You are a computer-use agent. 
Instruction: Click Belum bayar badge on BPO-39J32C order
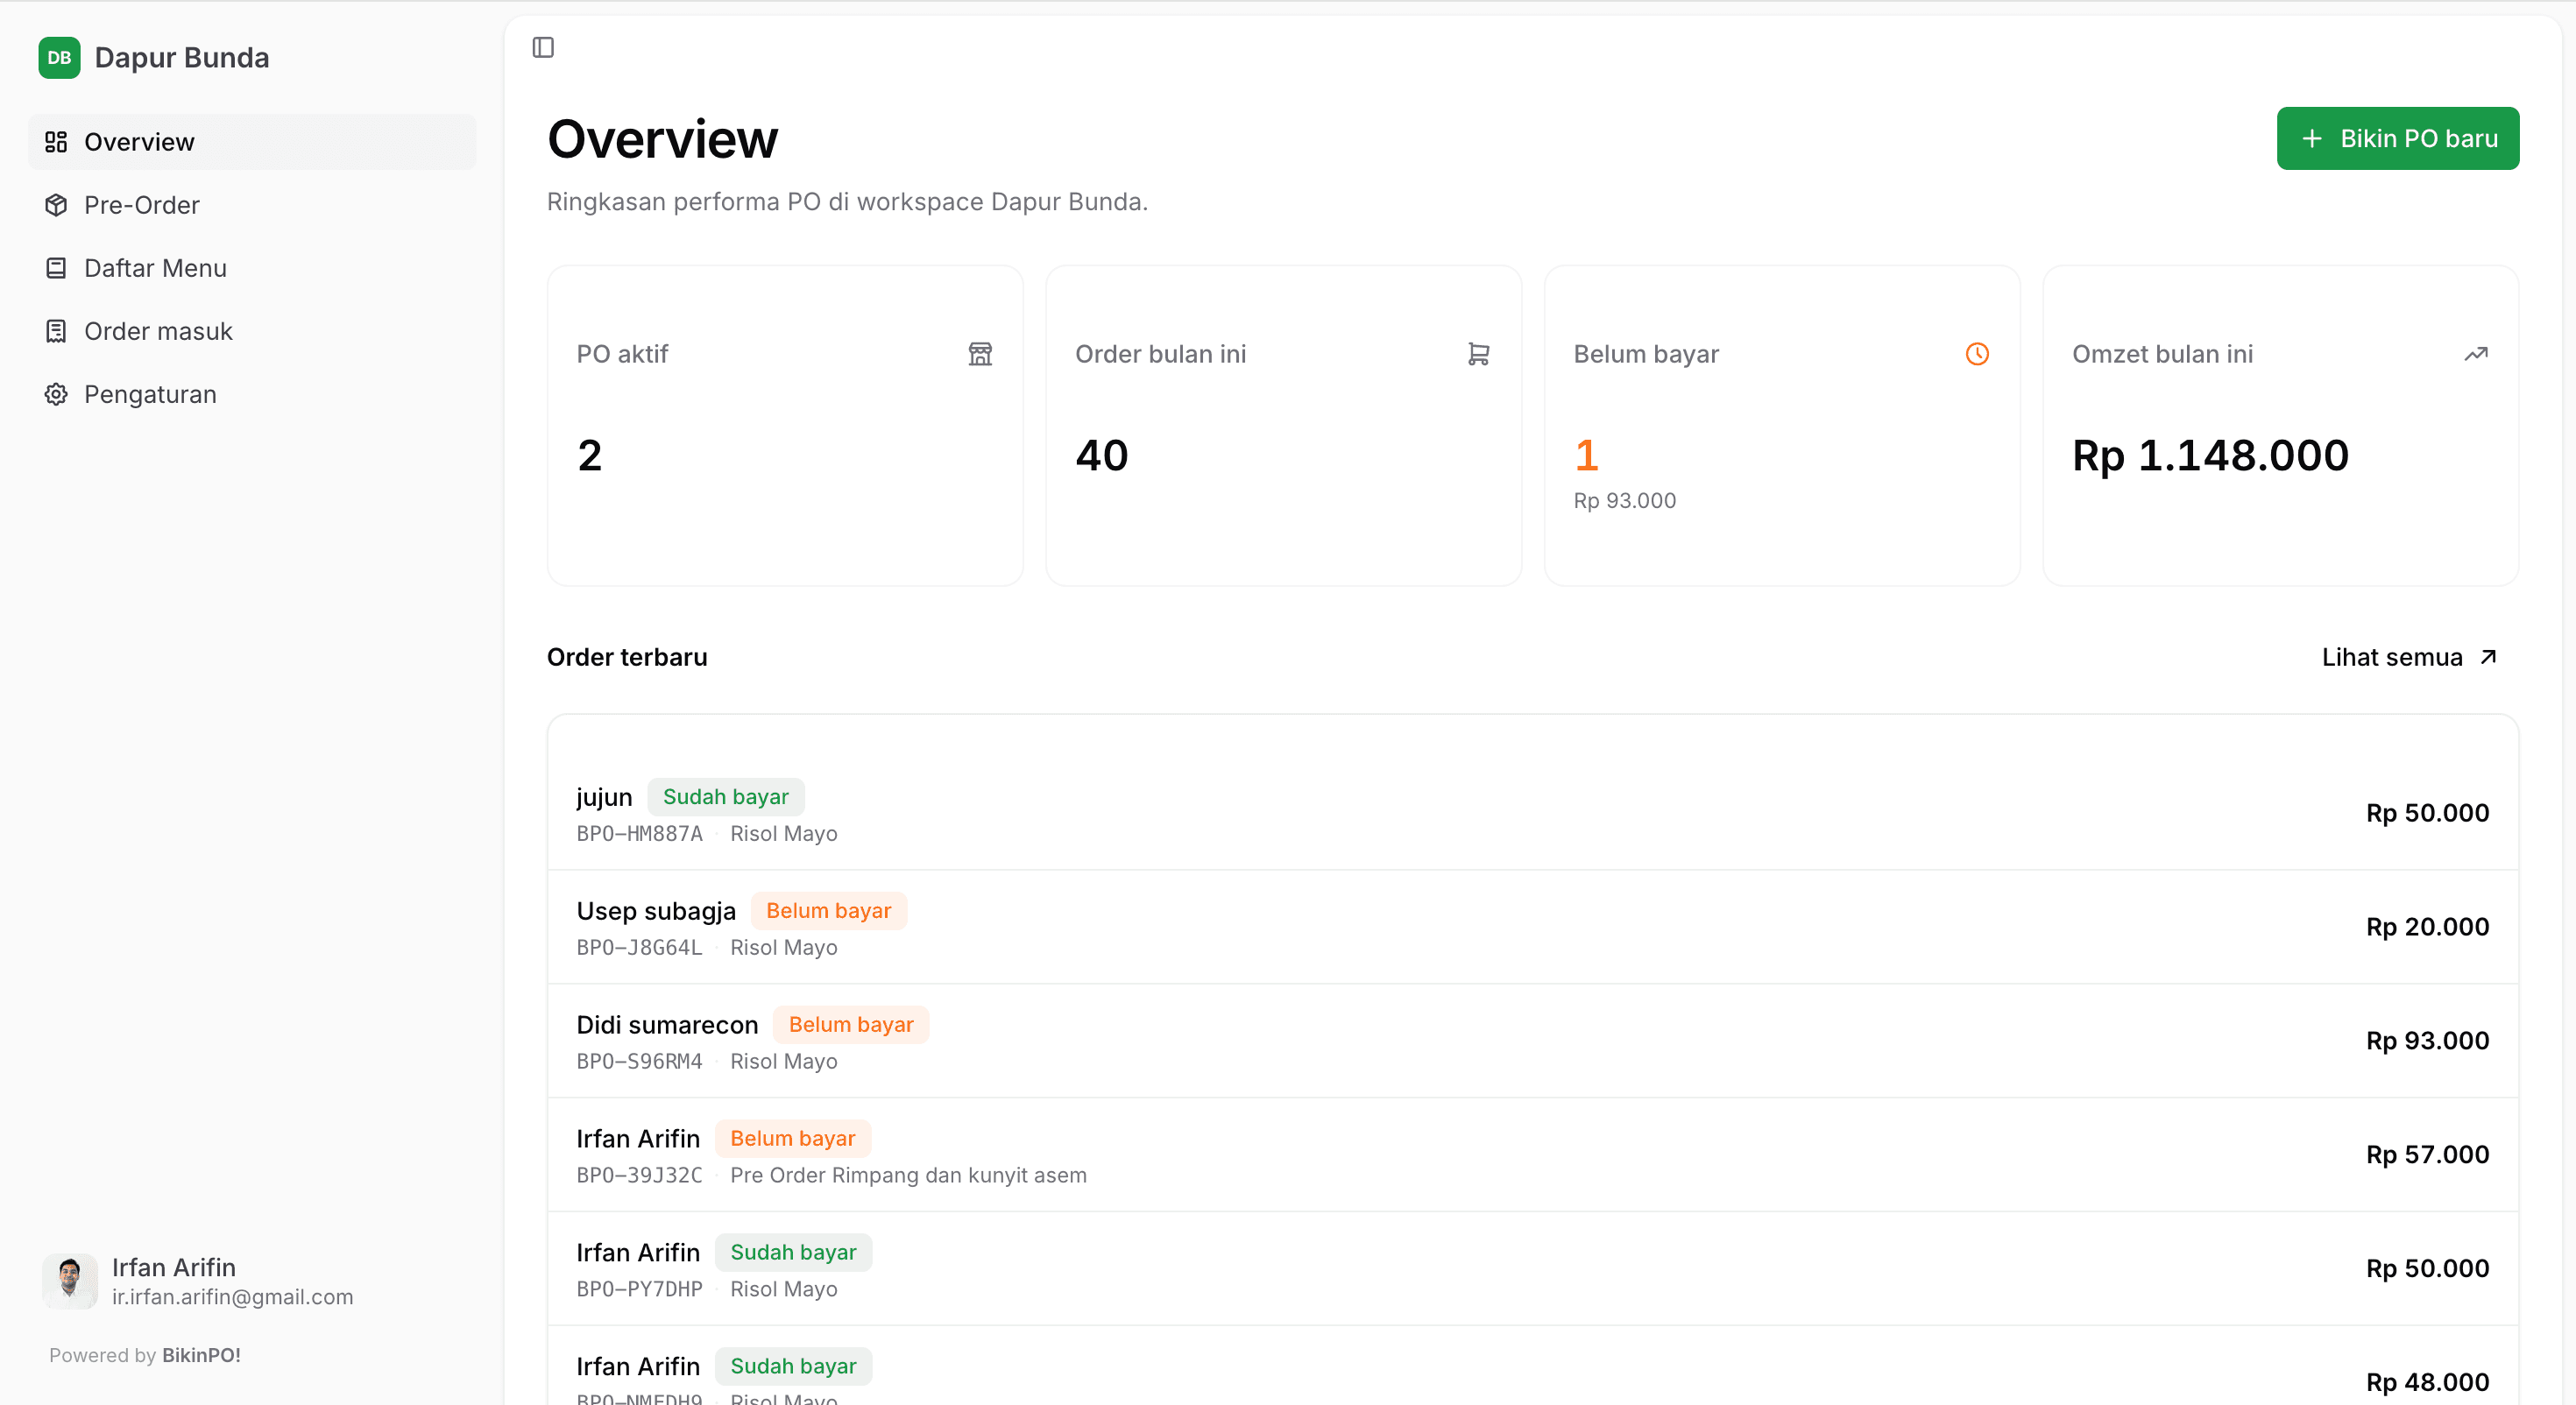coord(793,1139)
